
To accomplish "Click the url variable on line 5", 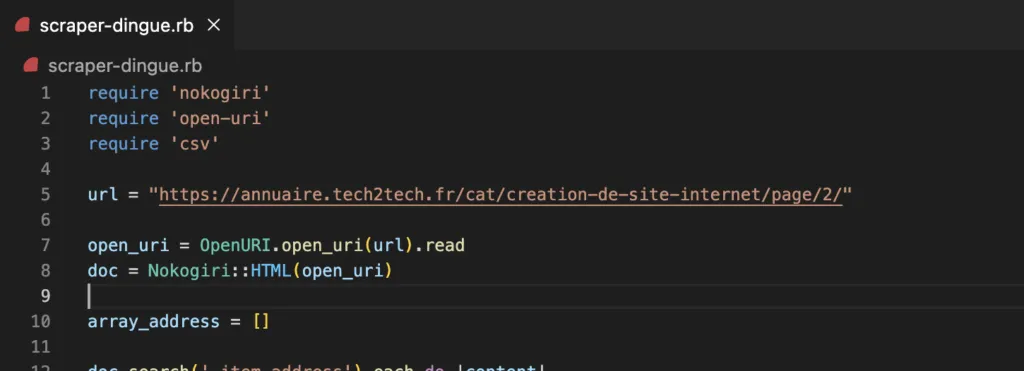I will pyautogui.click(x=103, y=195).
